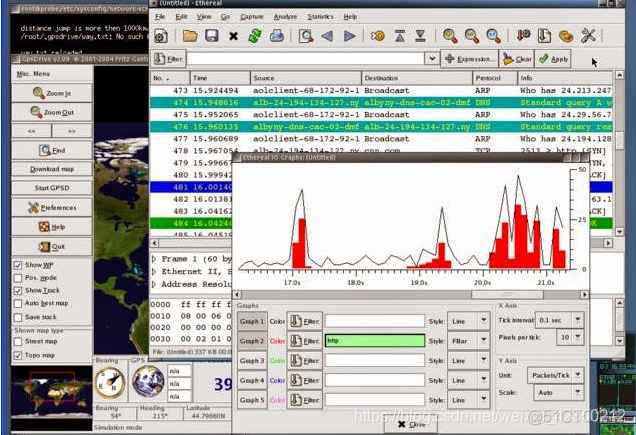The width and height of the screenshot is (636, 435).
Task: Enable Save track checkbox
Action: [x=18, y=317]
